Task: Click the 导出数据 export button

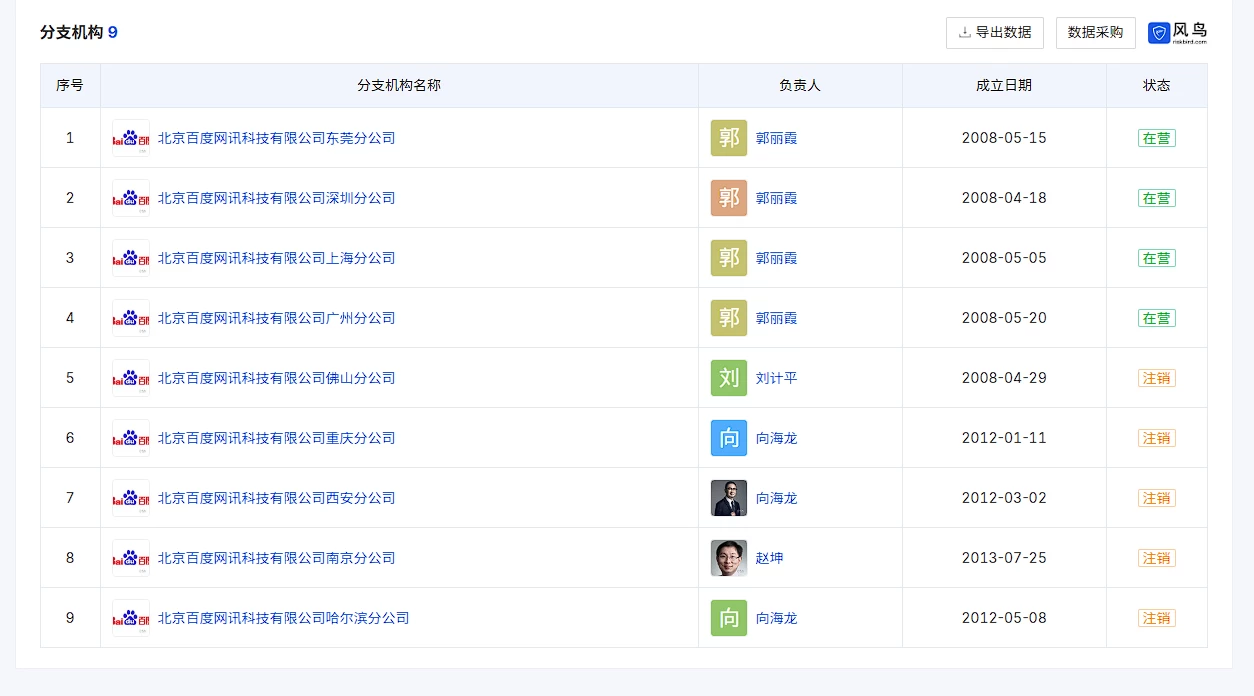Action: [994, 32]
